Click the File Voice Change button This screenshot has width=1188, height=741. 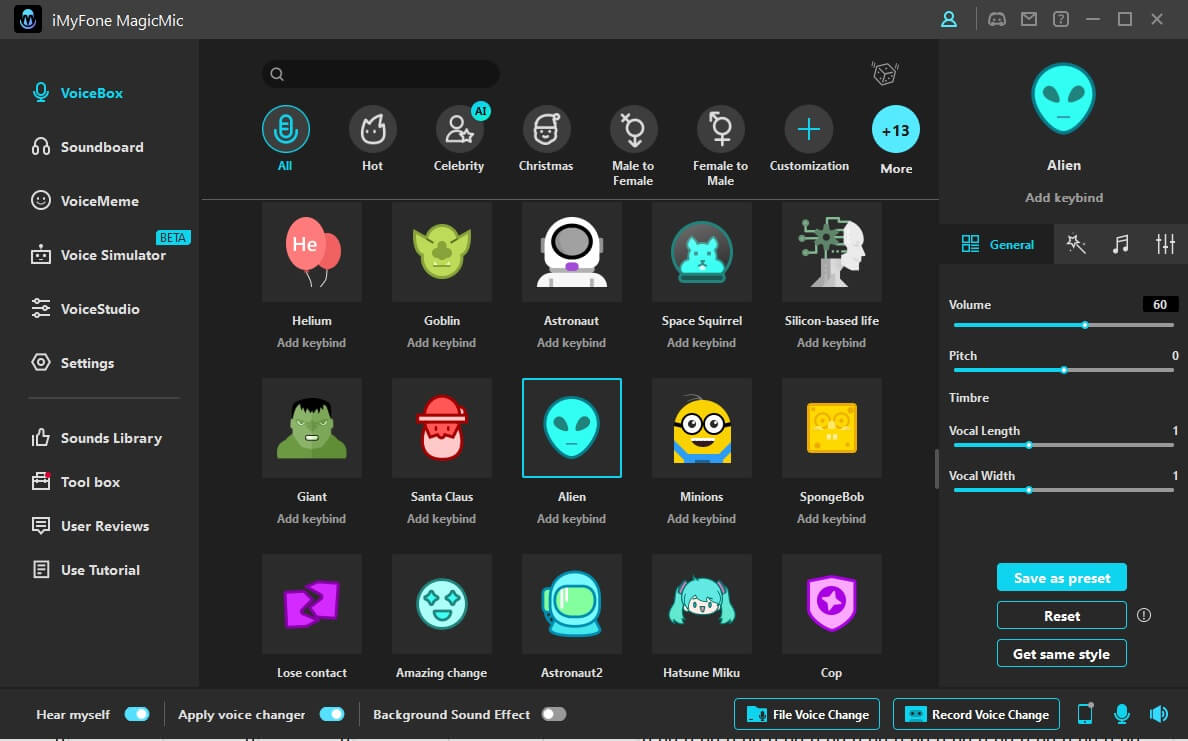[807, 714]
